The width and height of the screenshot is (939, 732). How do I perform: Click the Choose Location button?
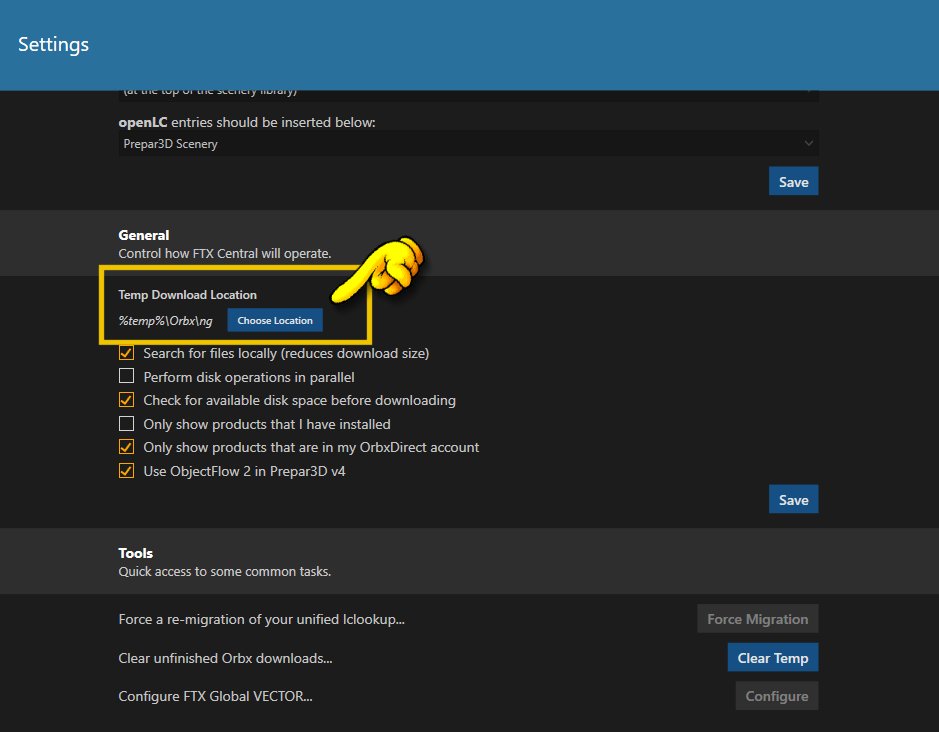coord(275,320)
